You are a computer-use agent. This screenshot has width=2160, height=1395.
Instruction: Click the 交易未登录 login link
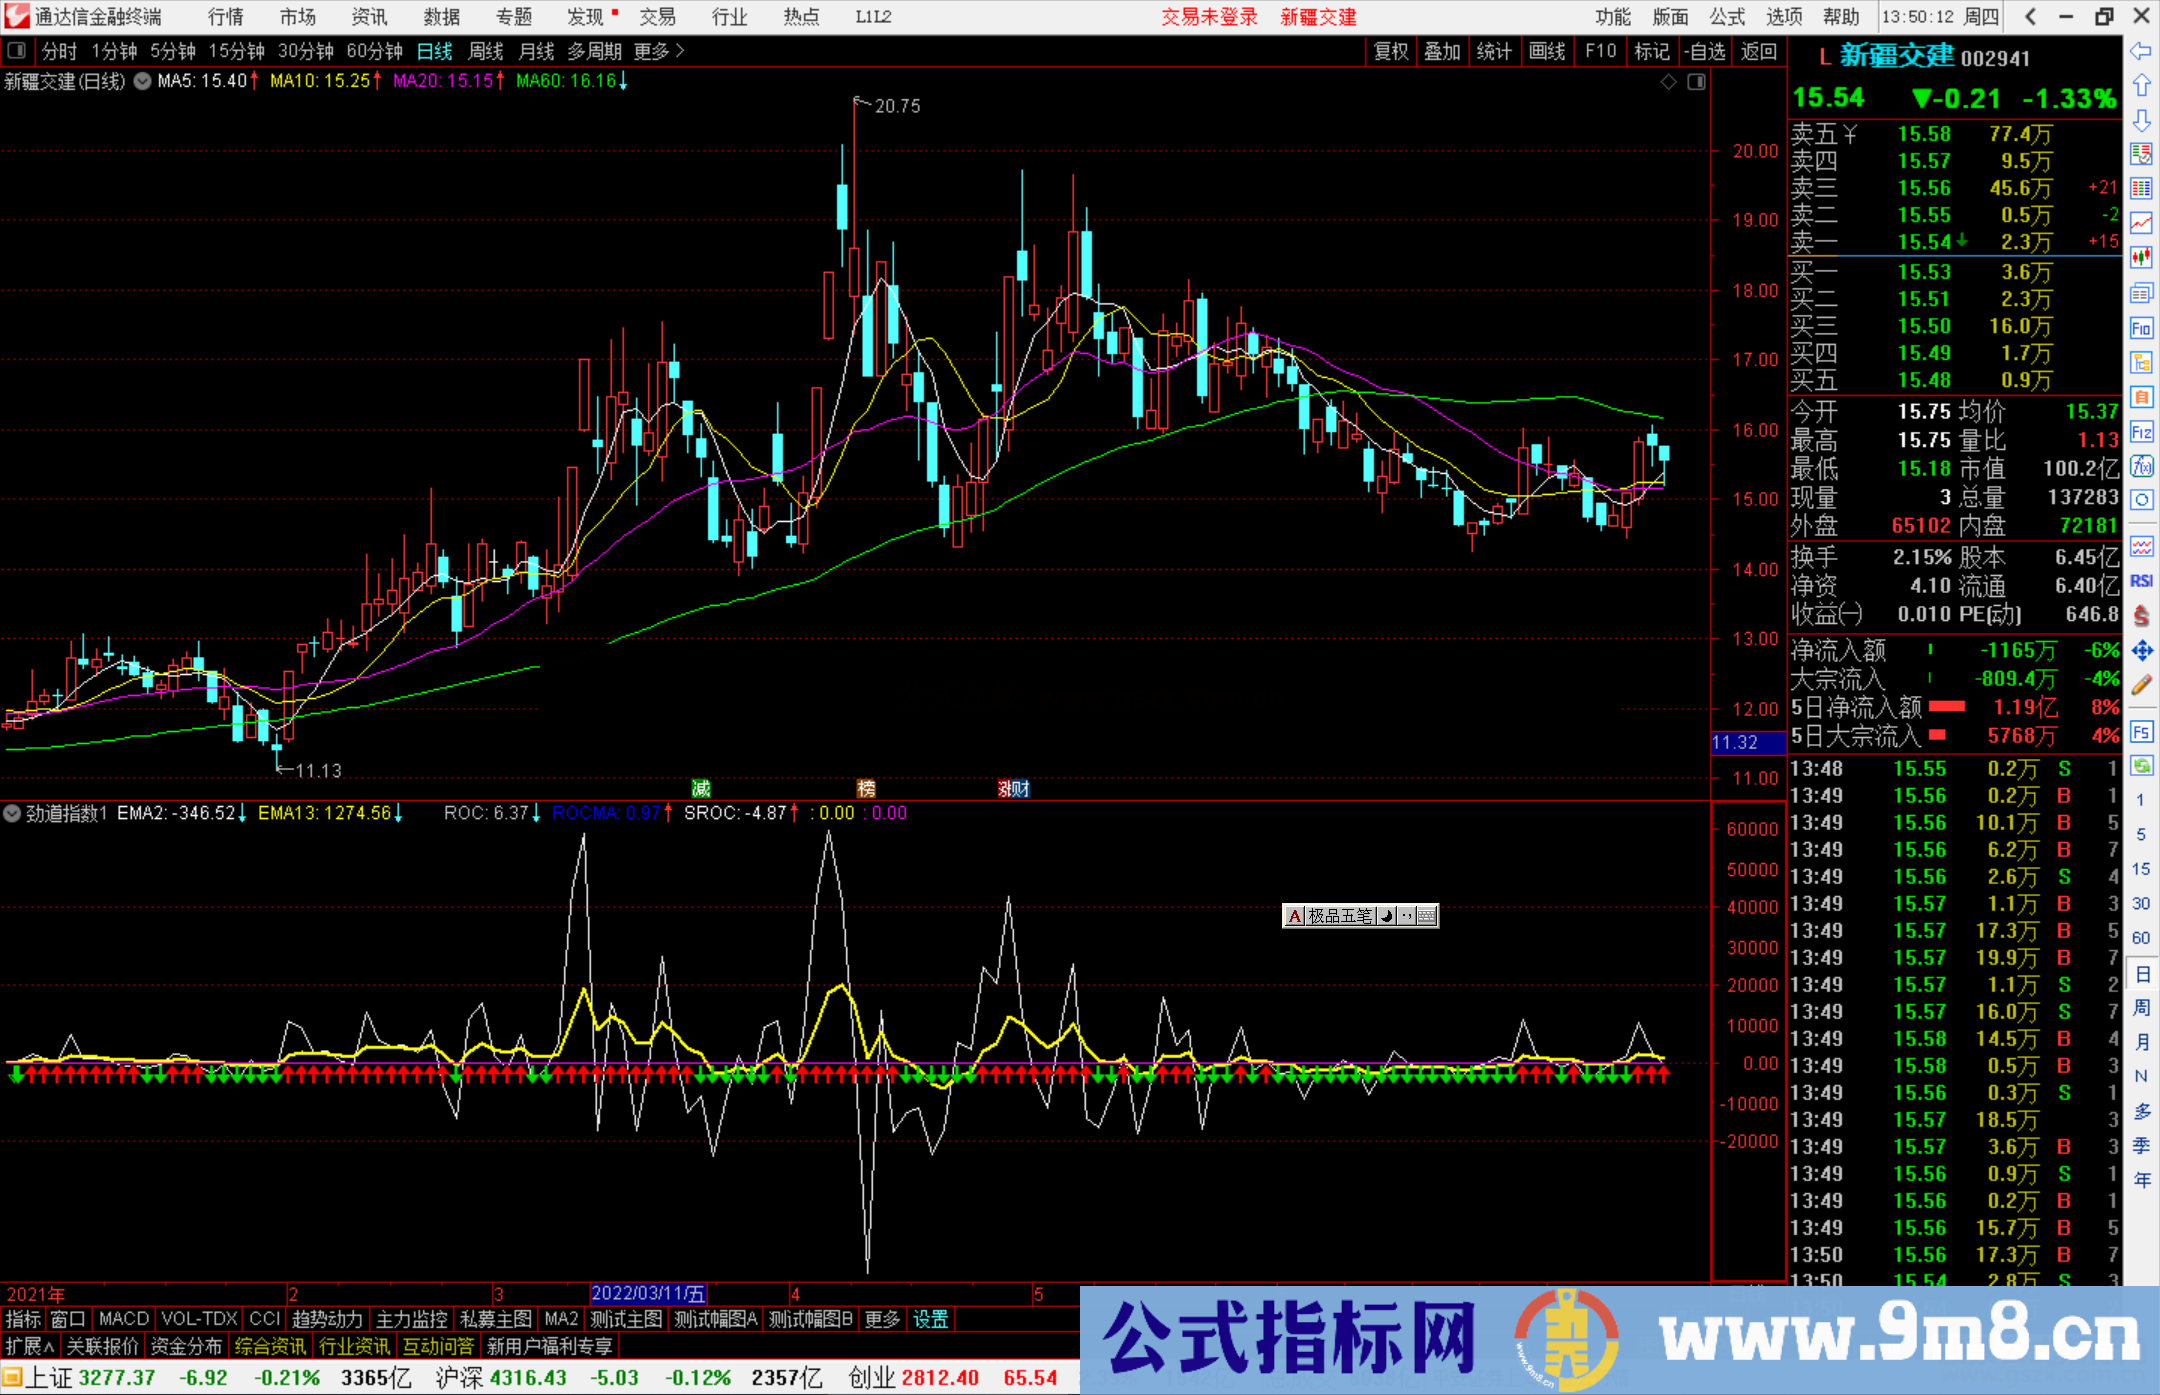click(x=1209, y=17)
